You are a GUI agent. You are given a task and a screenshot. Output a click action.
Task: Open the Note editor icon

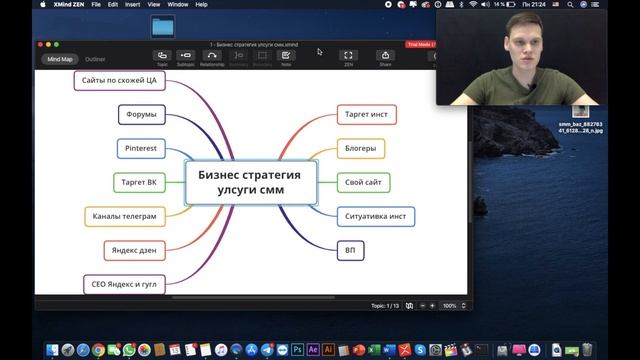286,56
